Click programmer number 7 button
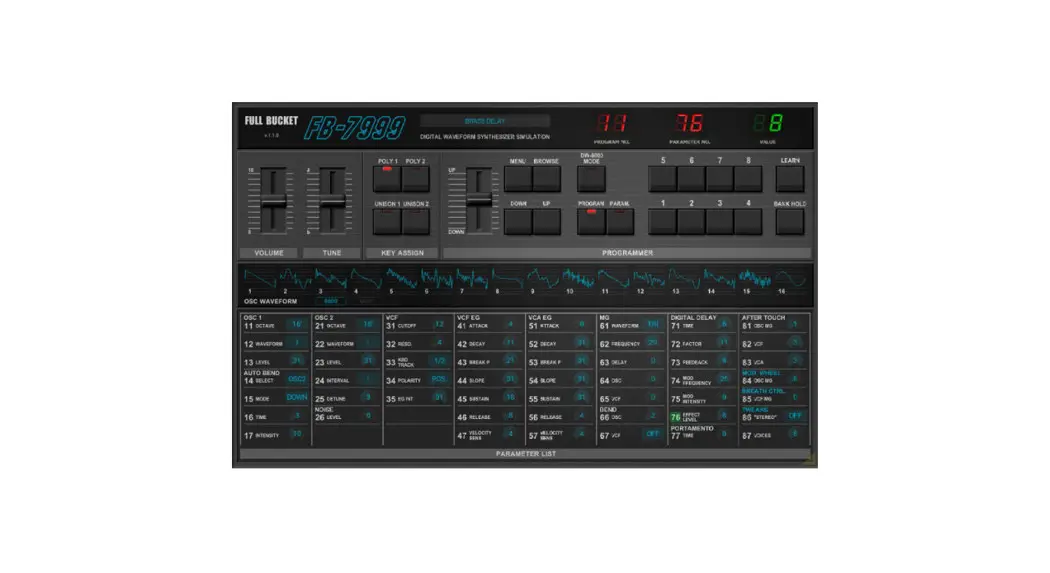This screenshot has width=1050, height=573. point(720,179)
